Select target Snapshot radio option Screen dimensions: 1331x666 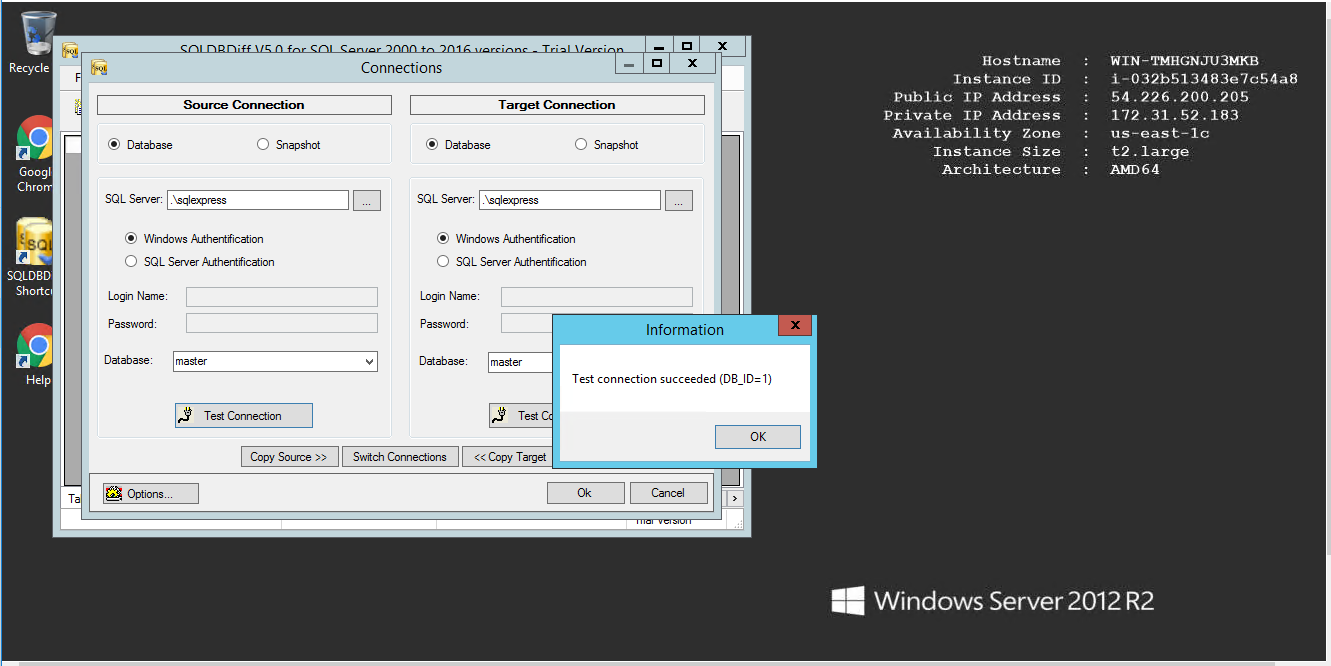581,145
